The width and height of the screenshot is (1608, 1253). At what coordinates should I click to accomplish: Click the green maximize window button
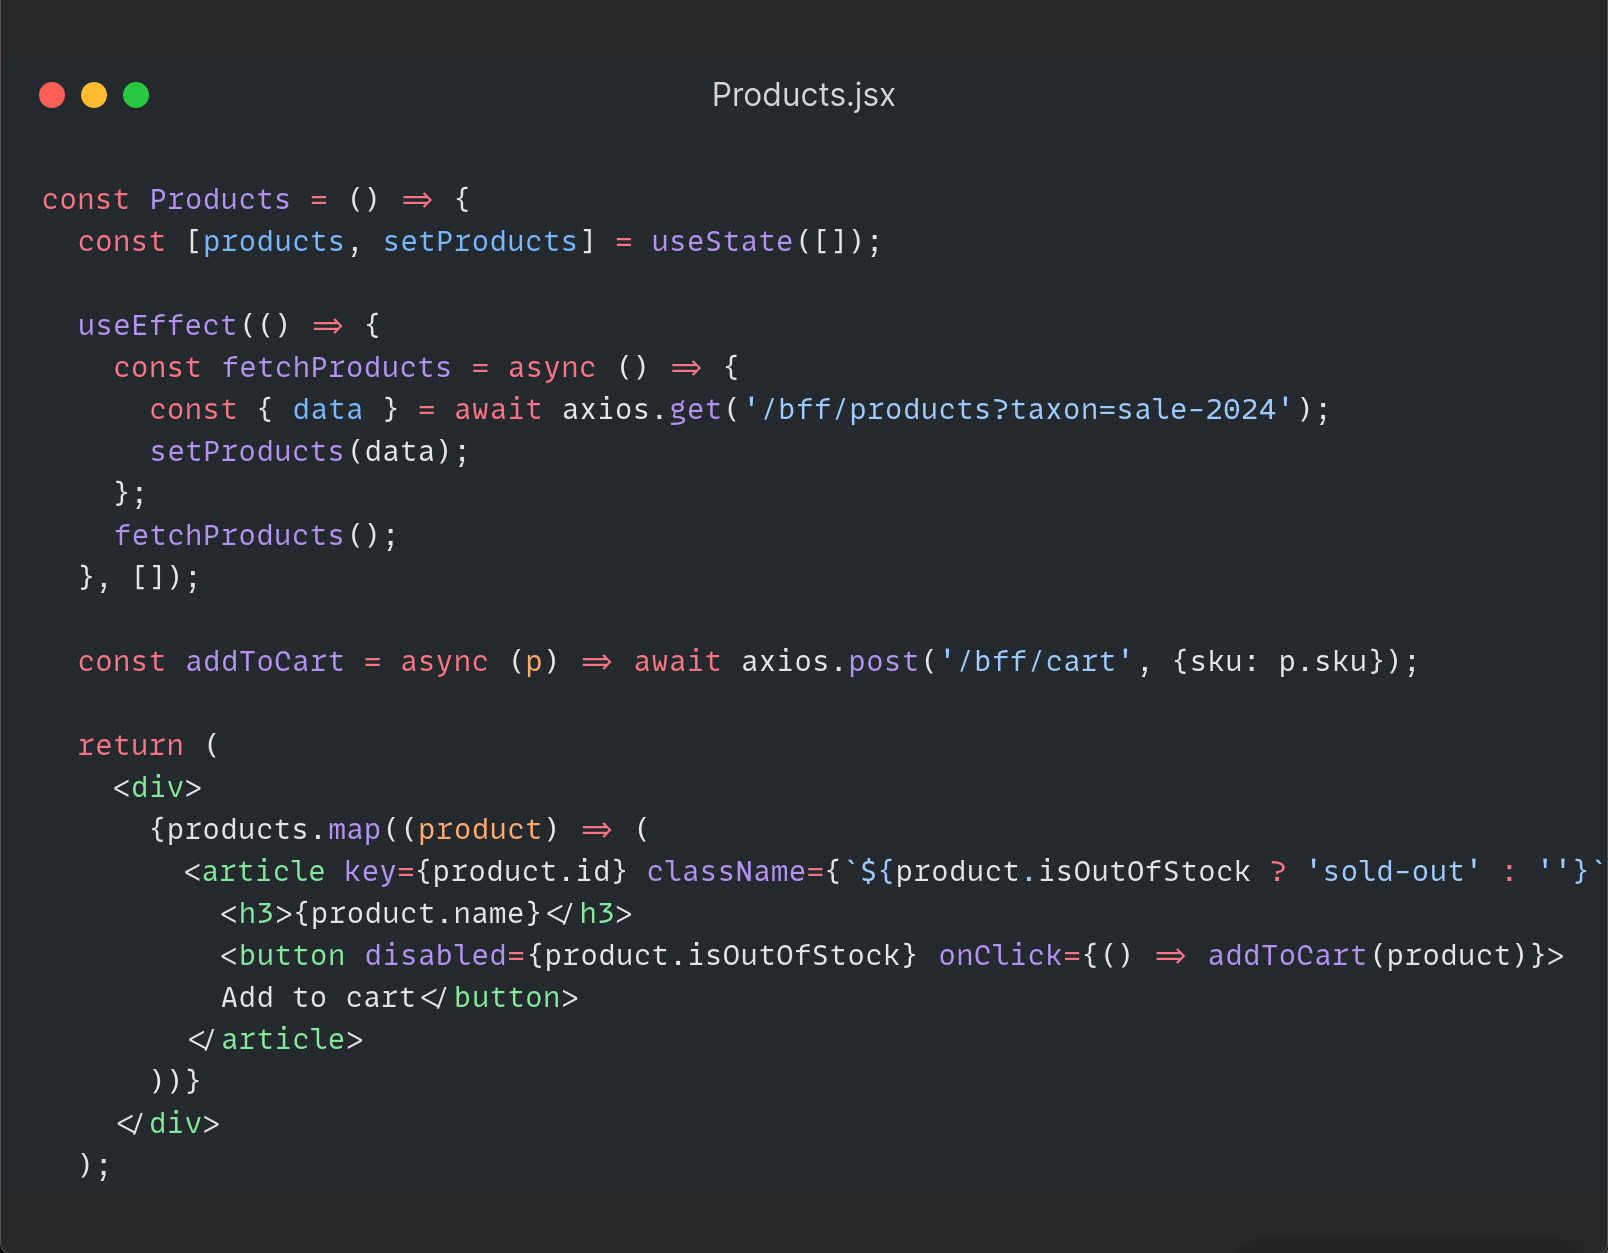click(136, 95)
